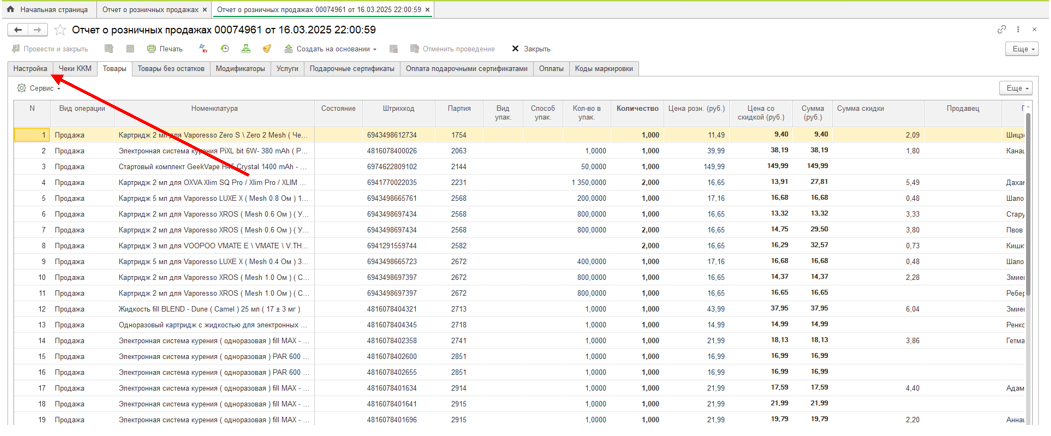Click the clock icon in toolbar
Viewport: 1051px width, 436px height.
225,49
